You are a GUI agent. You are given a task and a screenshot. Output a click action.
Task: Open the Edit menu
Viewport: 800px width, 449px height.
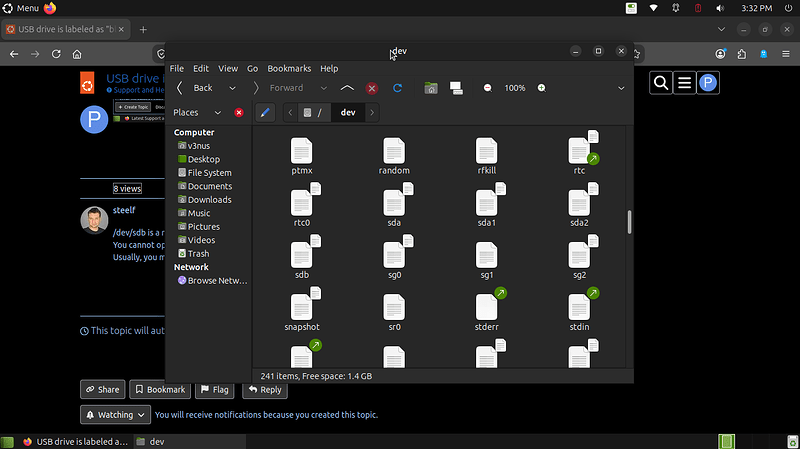pos(201,68)
